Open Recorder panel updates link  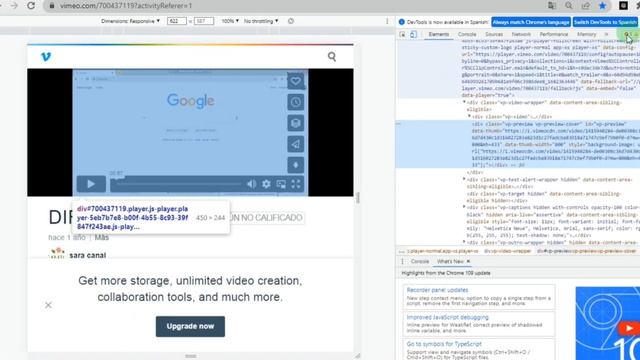(437, 290)
